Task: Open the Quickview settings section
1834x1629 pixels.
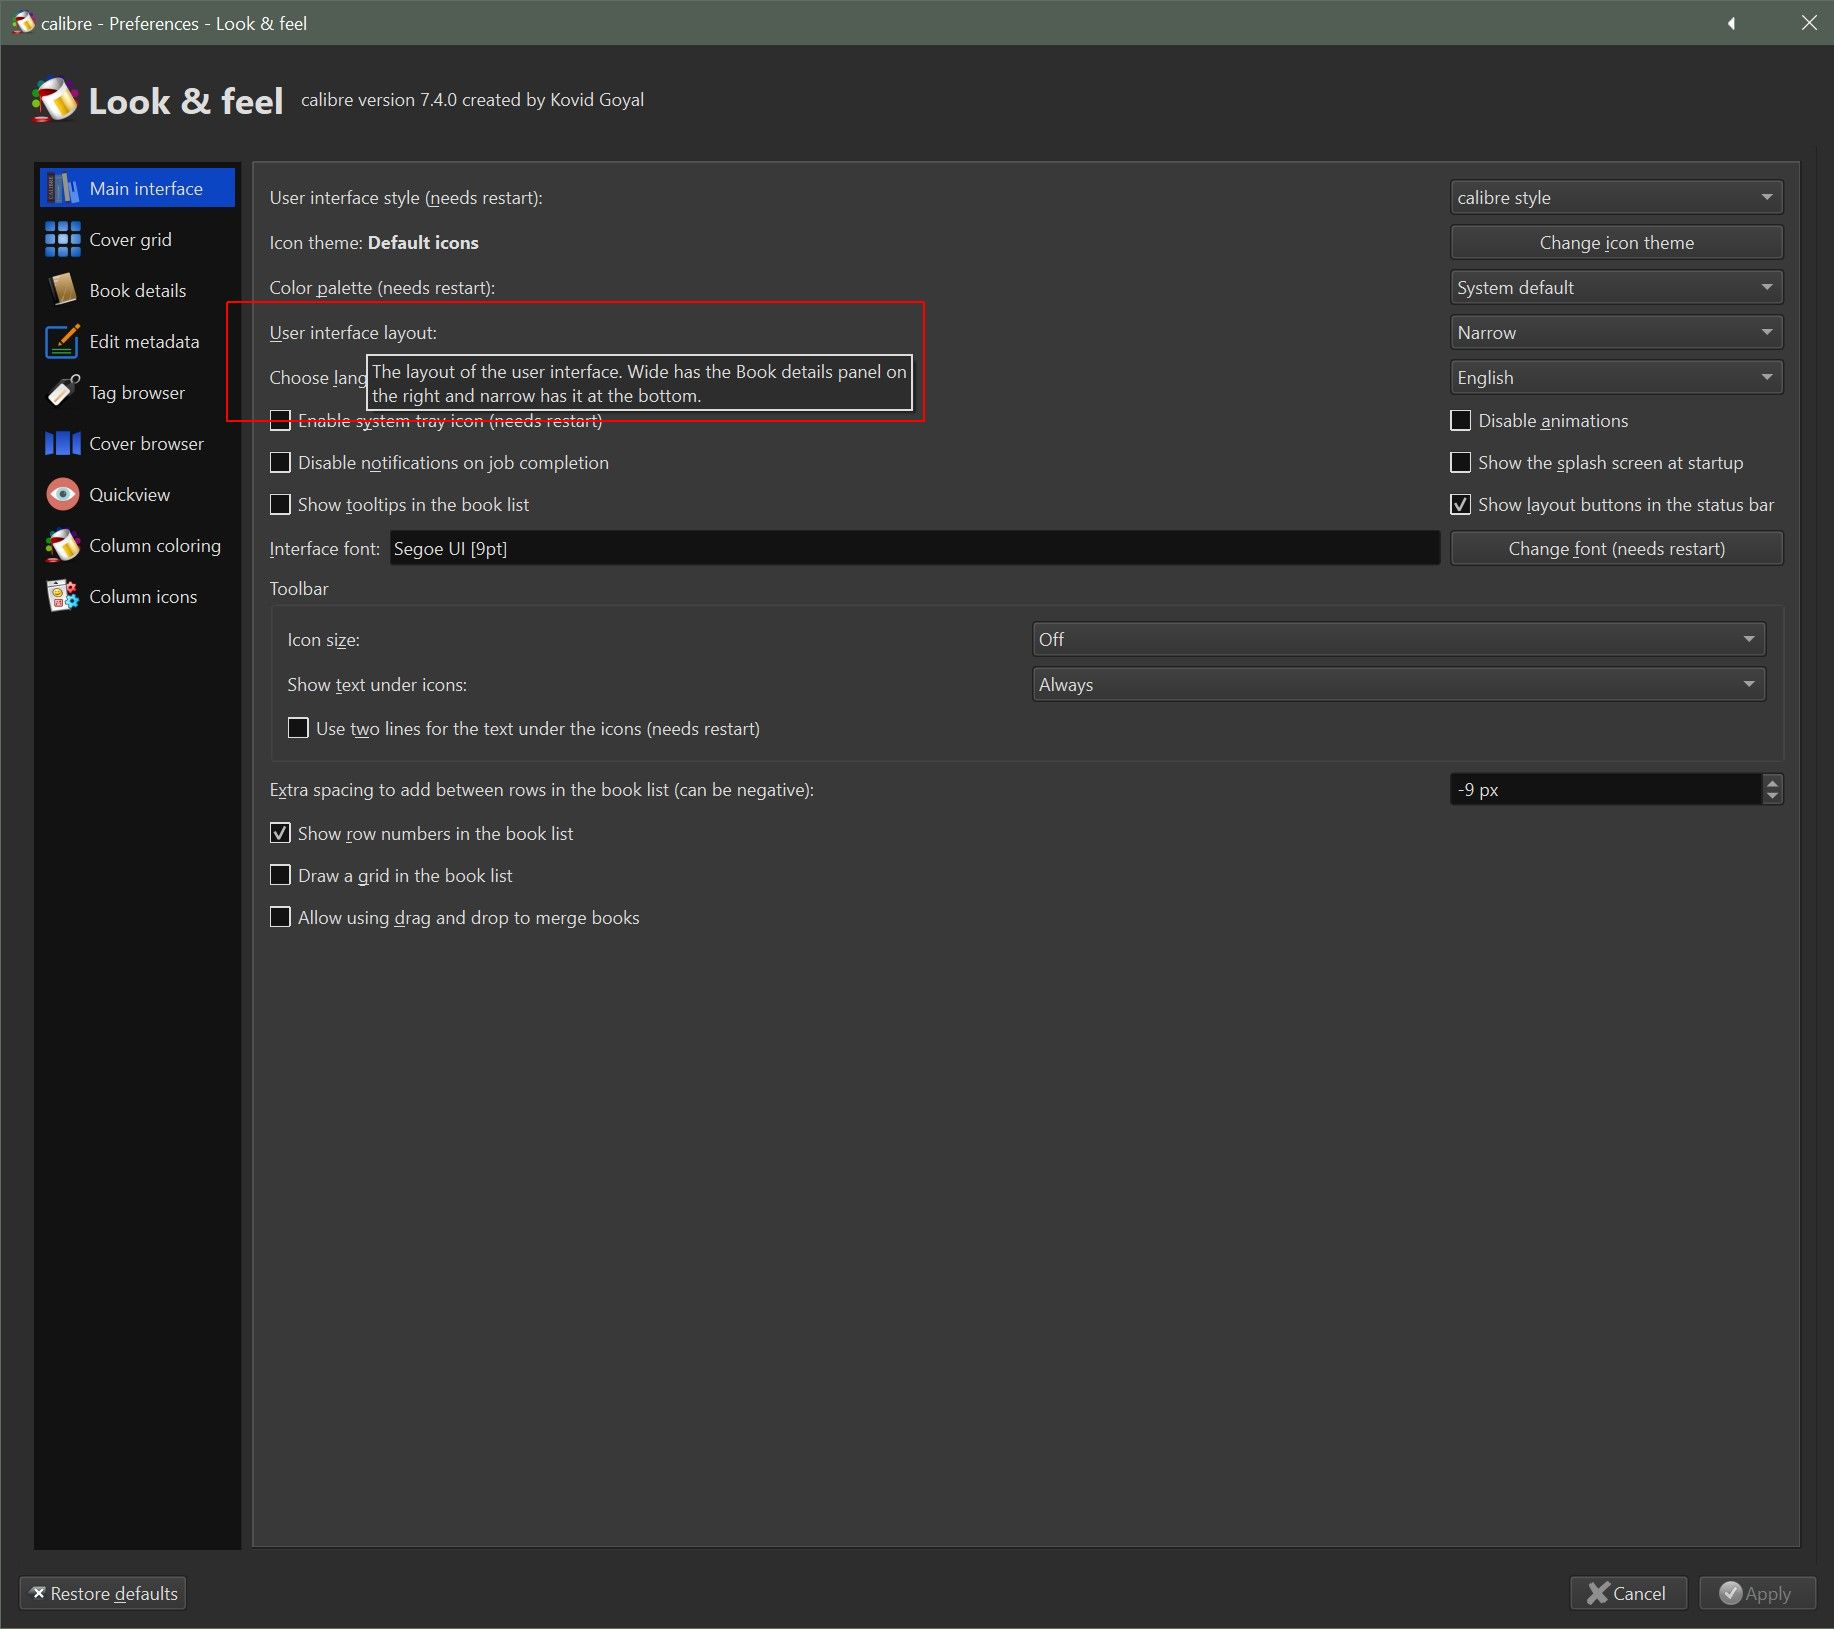Action: (x=137, y=494)
